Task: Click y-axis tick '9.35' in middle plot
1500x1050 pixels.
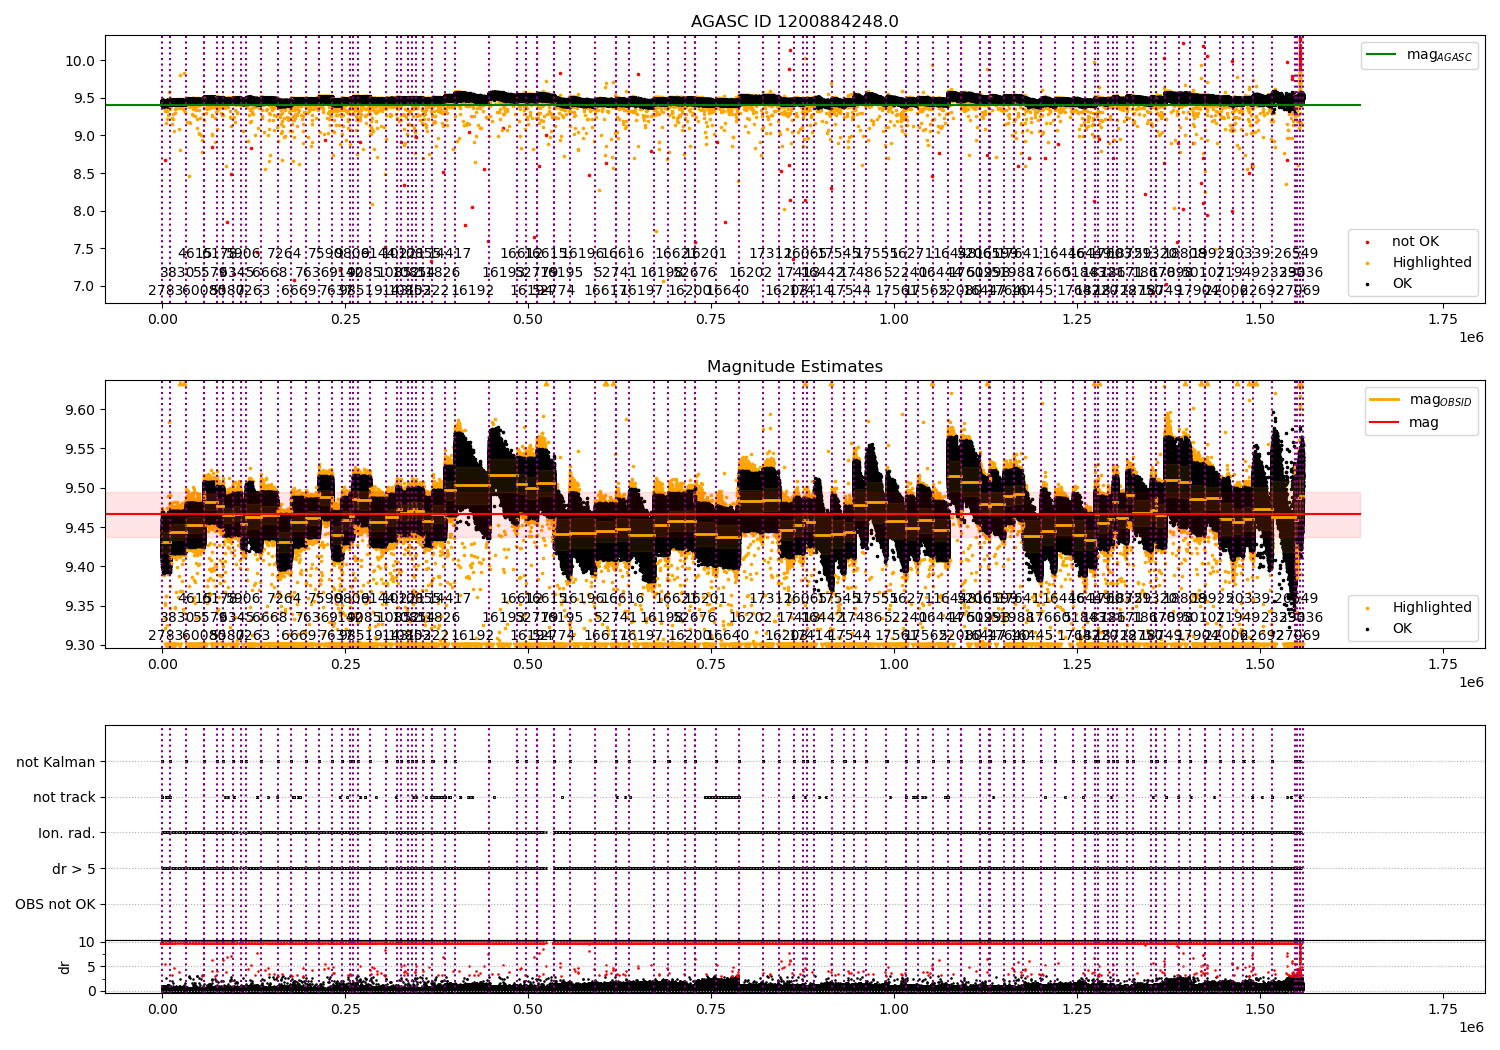Action: point(80,606)
